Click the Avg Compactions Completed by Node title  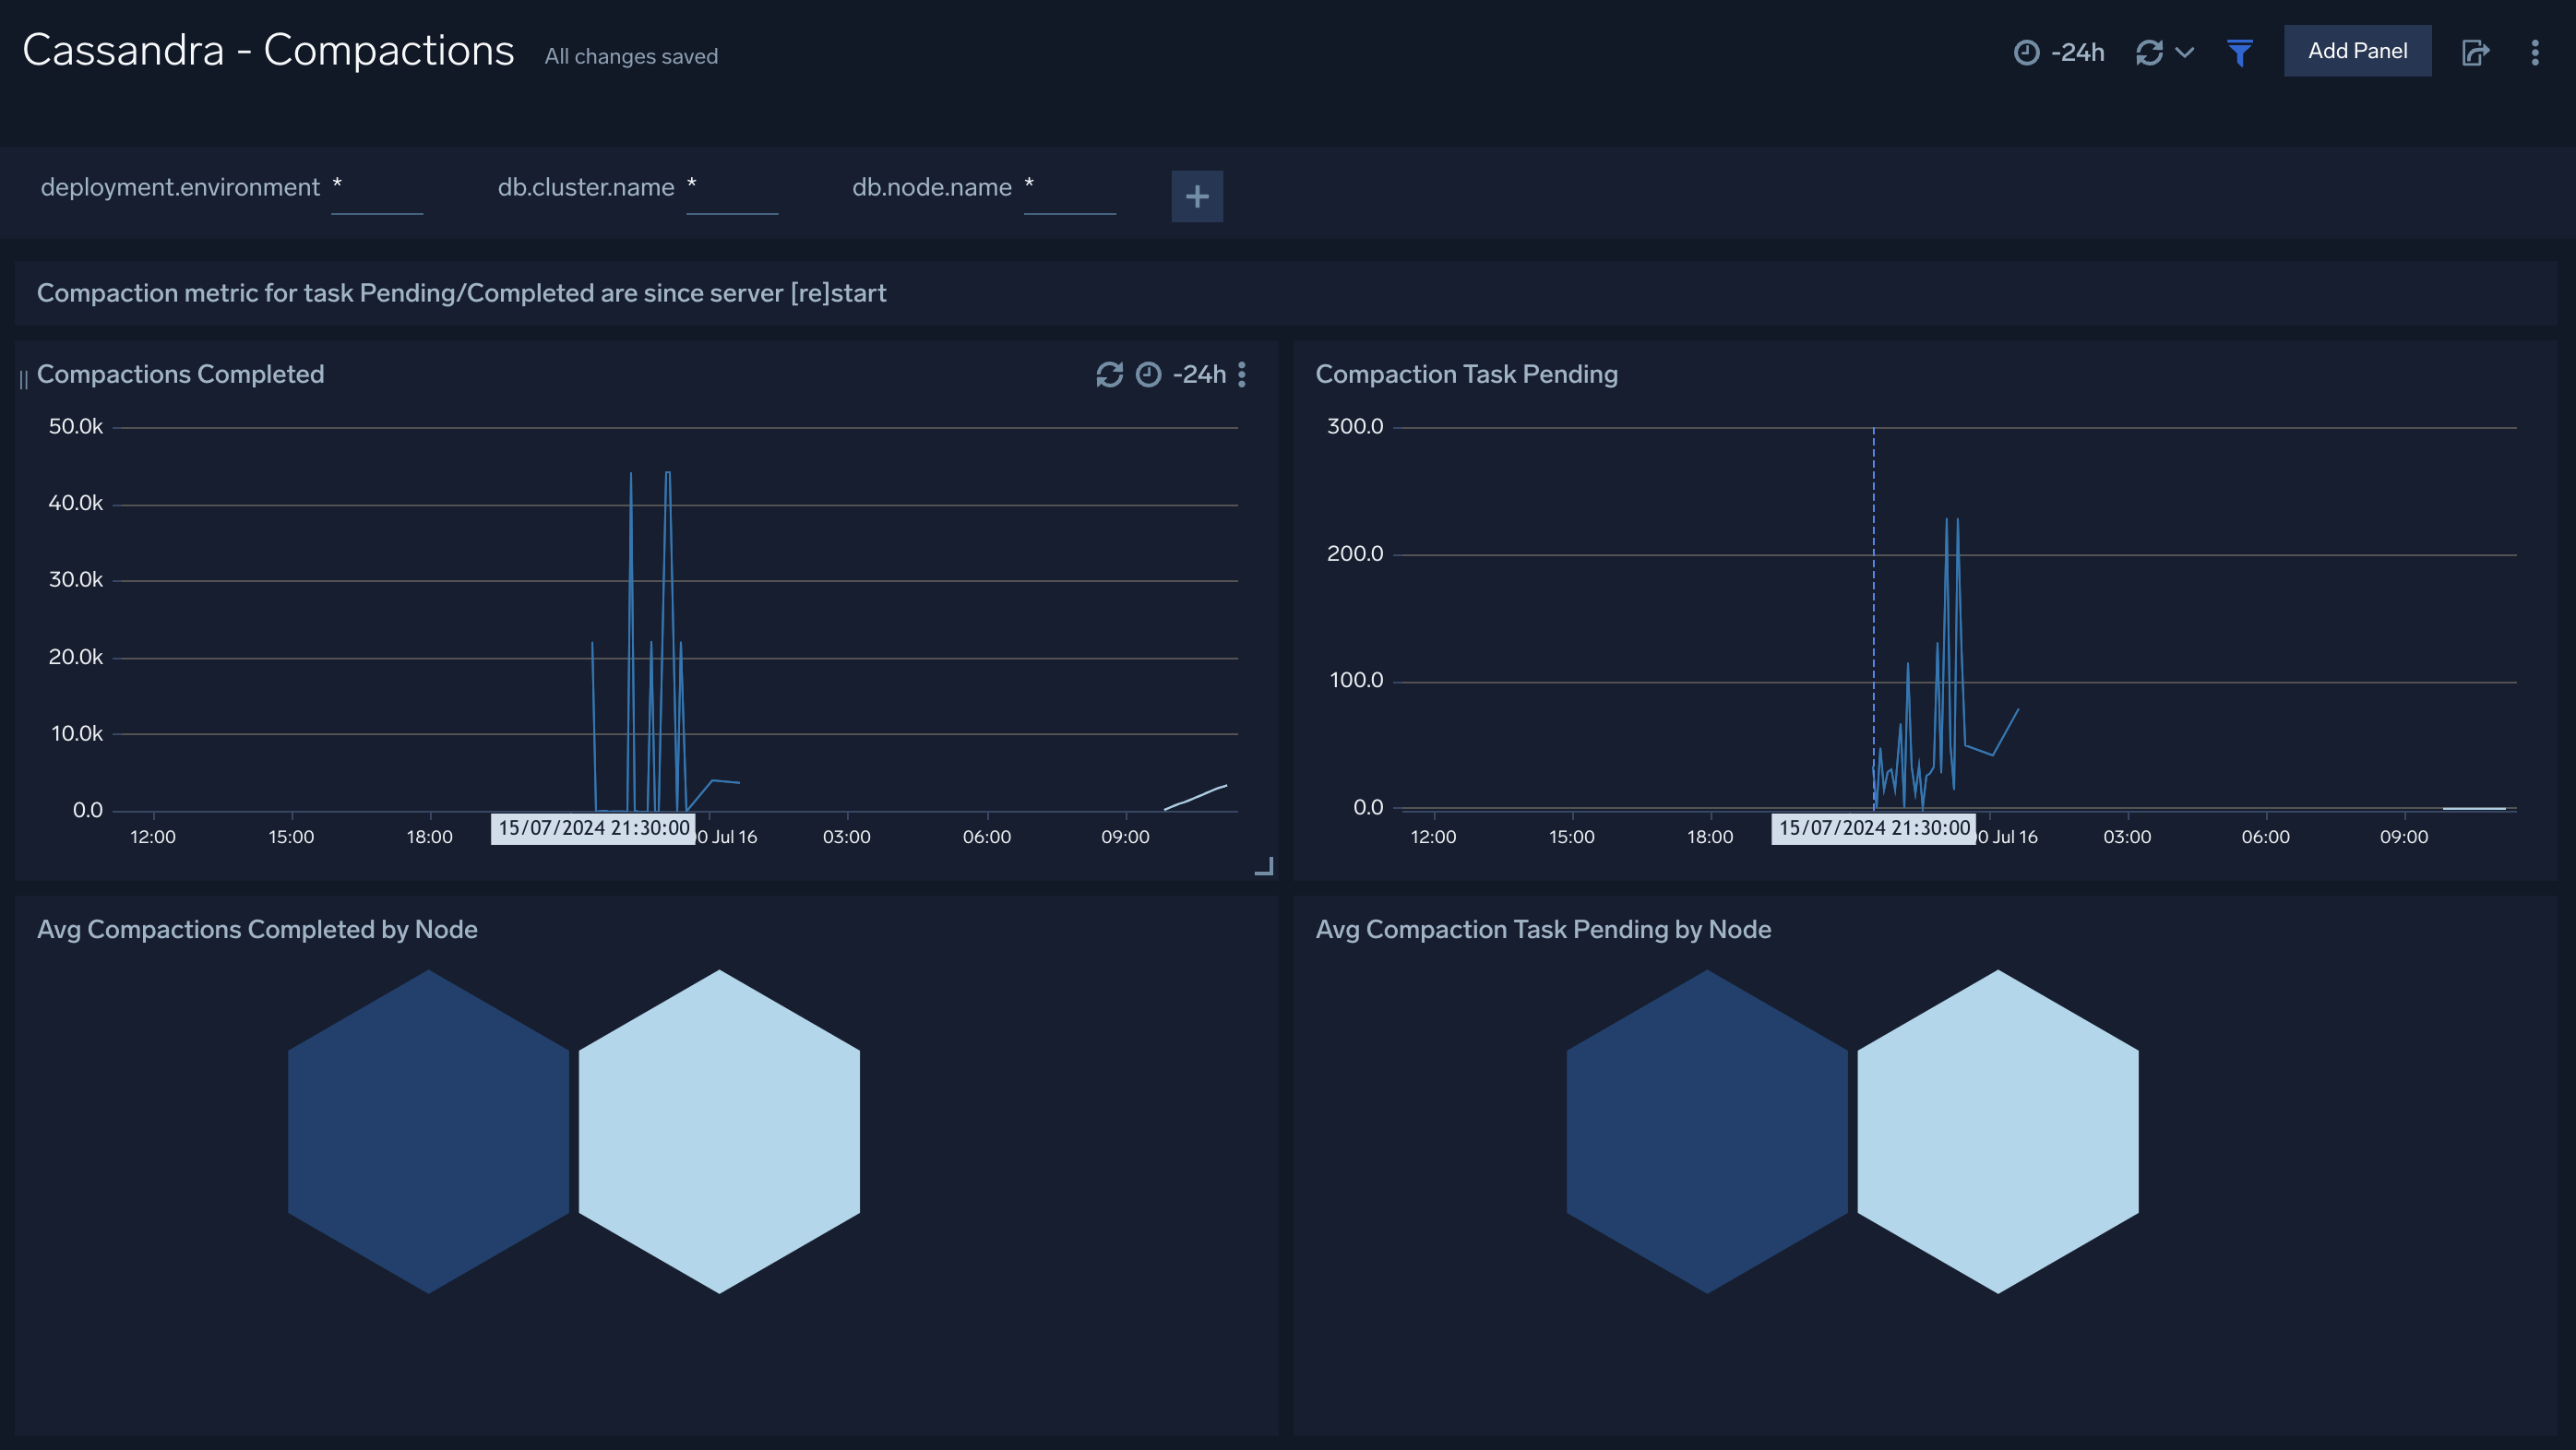[257, 929]
